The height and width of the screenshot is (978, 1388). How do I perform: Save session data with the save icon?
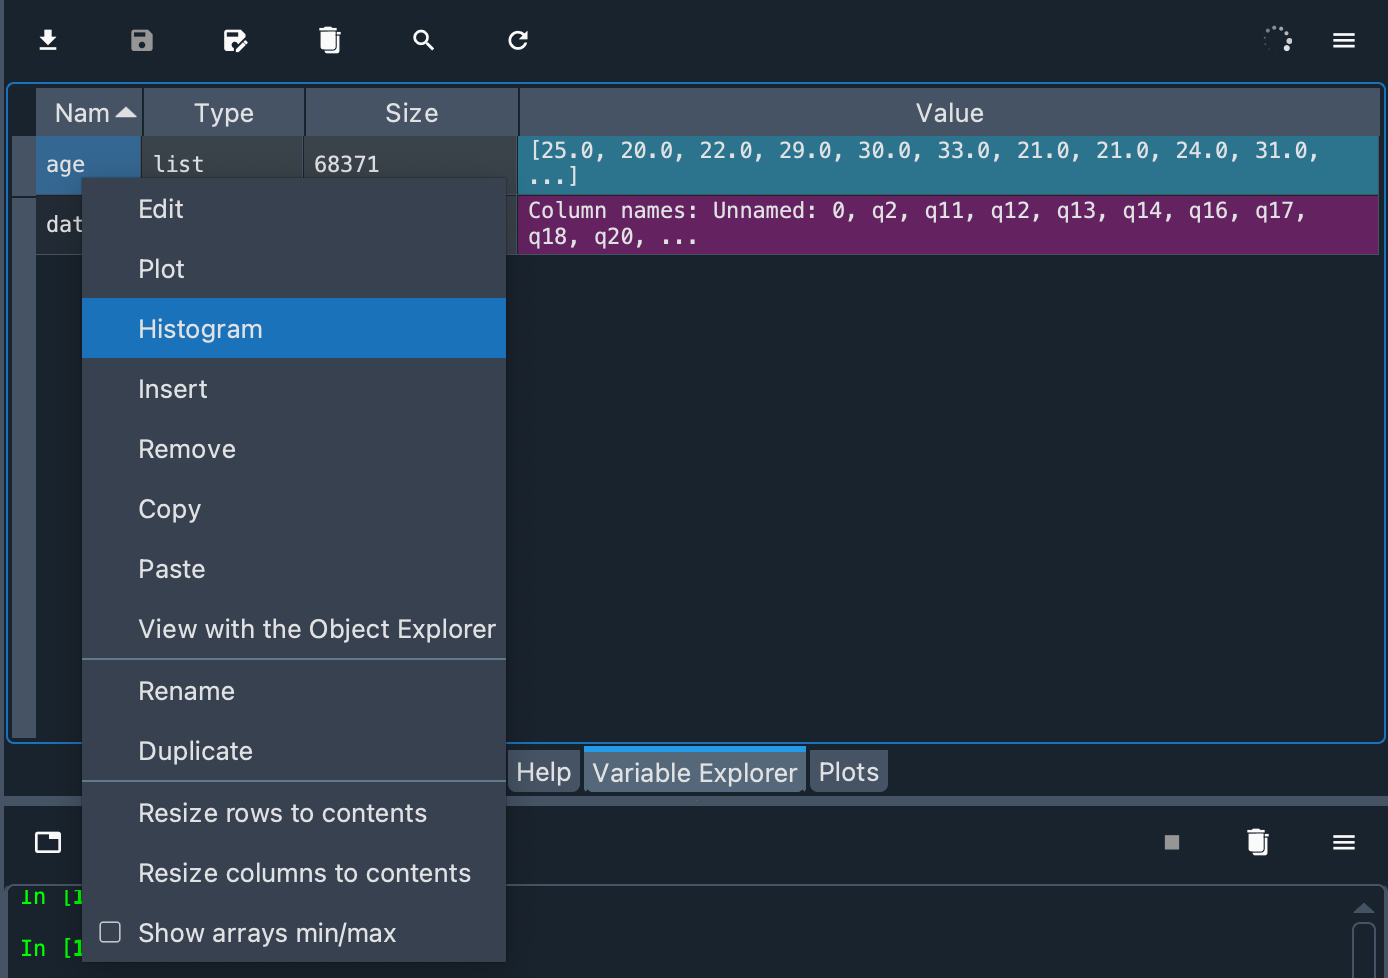coord(141,40)
